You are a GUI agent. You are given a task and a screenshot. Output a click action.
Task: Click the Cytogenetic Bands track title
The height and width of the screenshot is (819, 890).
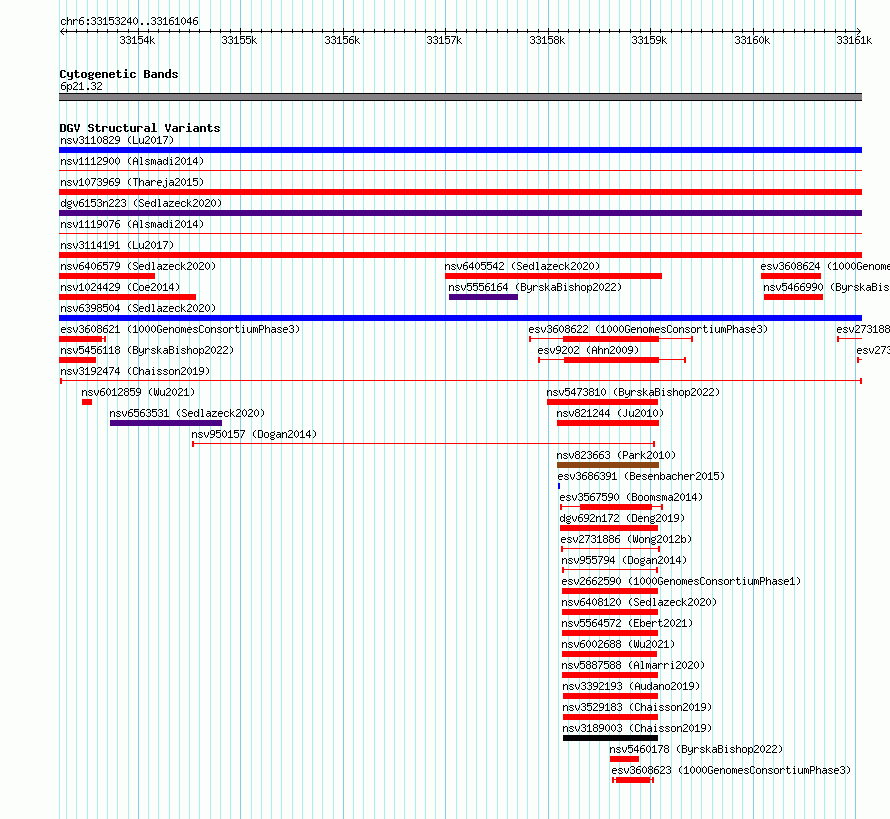119,74
